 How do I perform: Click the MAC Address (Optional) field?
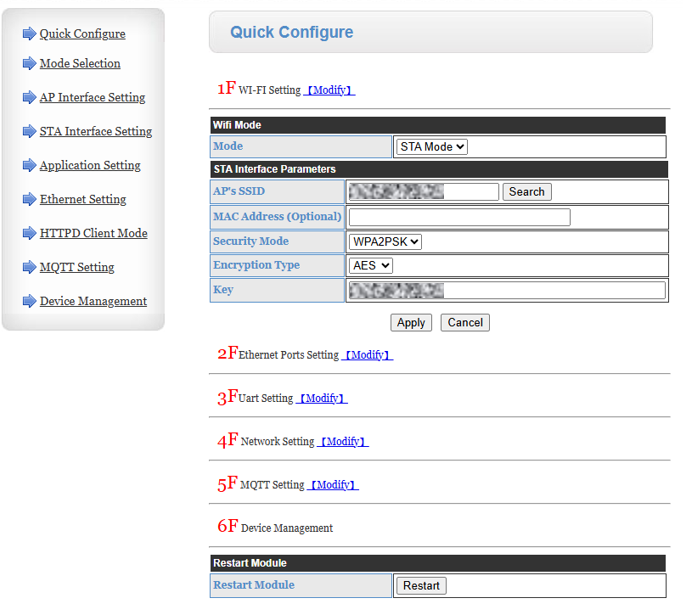coord(460,217)
